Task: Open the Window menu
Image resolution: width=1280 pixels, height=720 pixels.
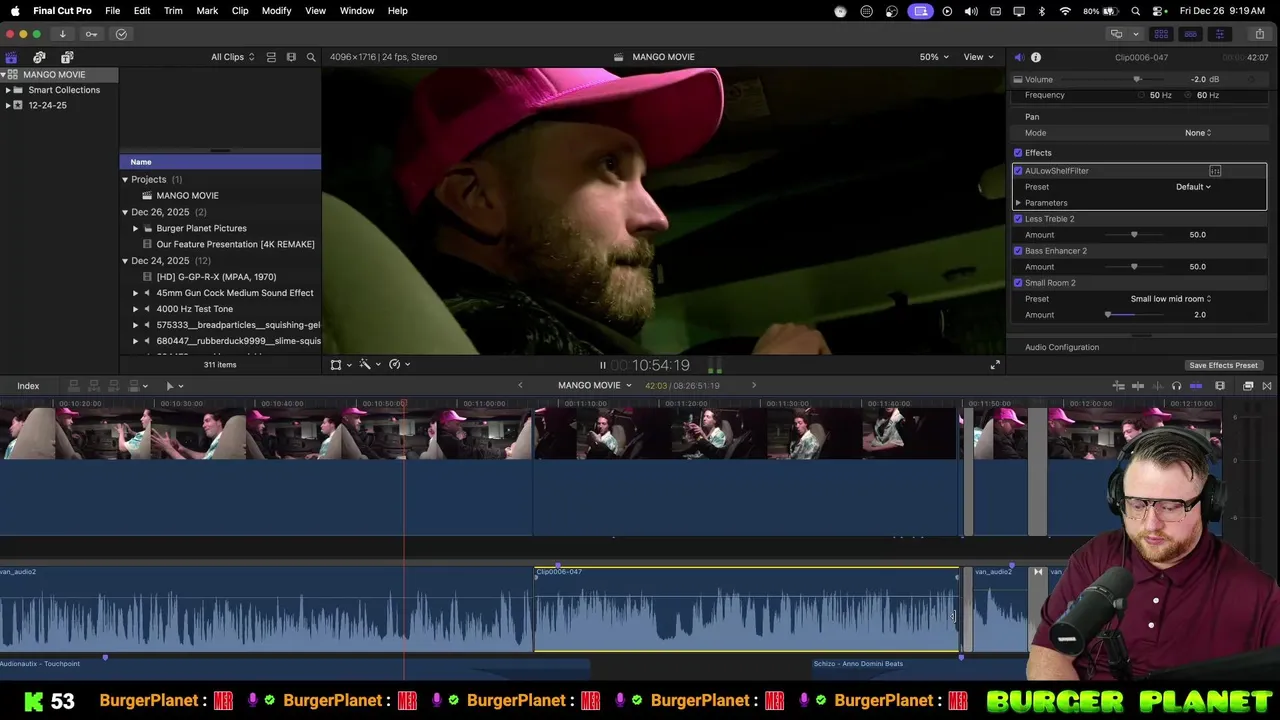Action: tap(357, 11)
